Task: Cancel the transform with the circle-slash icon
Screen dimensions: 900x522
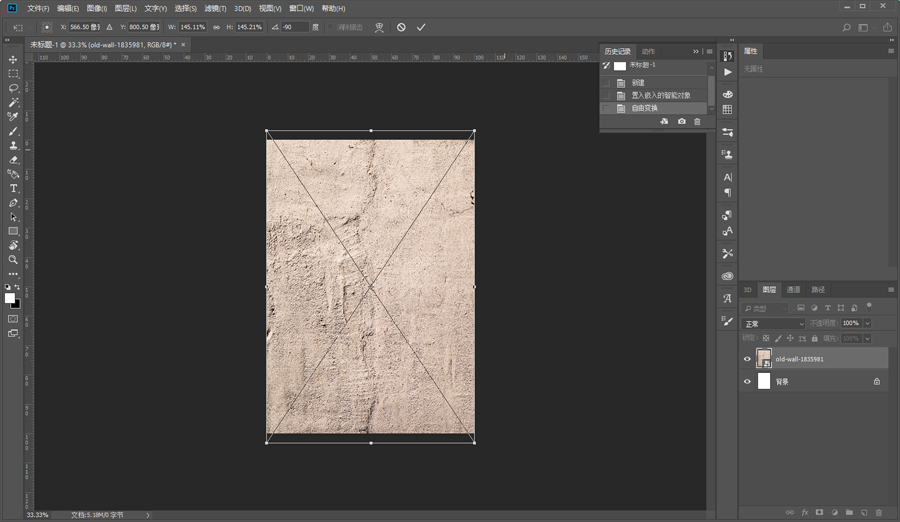Action: (401, 27)
